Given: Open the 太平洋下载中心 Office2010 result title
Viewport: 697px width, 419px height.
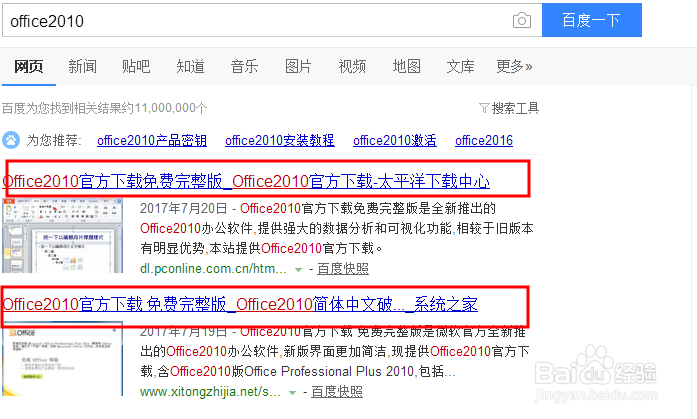Looking at the screenshot, I should 246,181.
